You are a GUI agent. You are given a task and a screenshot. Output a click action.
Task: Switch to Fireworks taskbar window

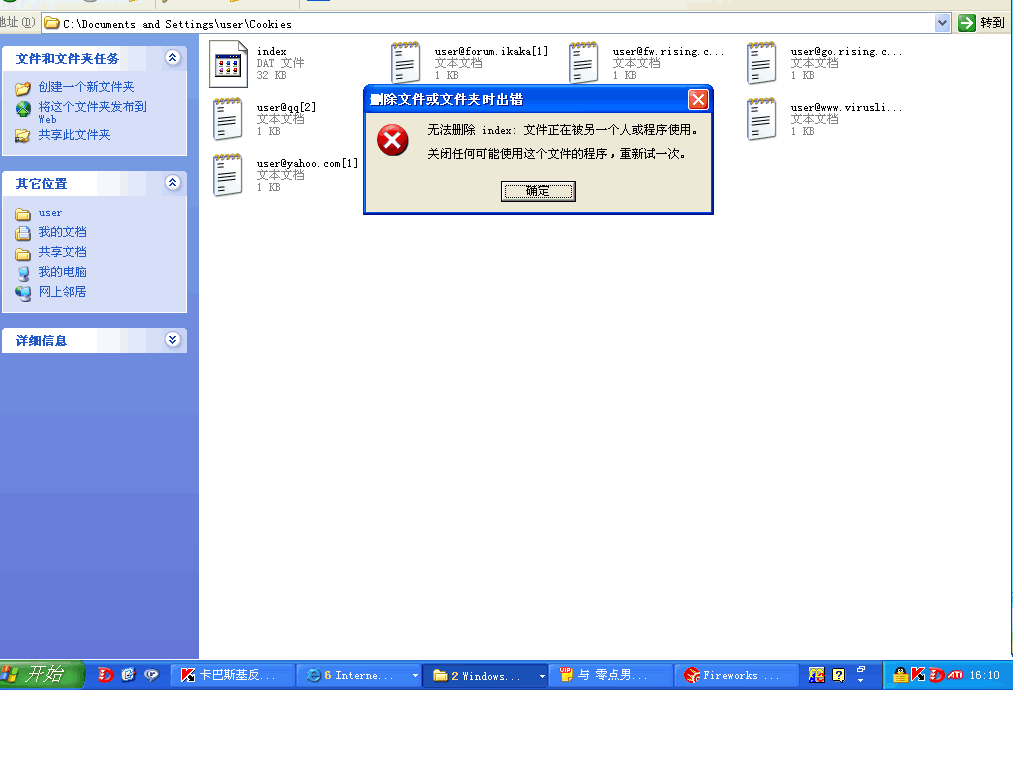(x=737, y=675)
